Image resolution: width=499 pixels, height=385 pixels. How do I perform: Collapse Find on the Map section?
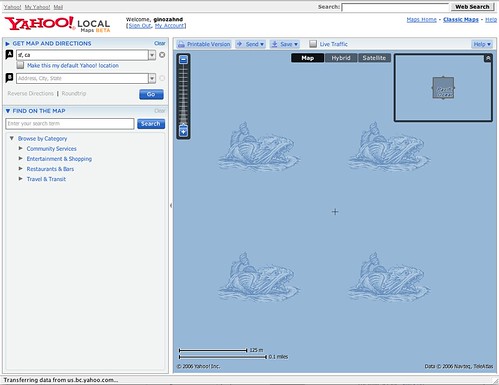pos(8,111)
